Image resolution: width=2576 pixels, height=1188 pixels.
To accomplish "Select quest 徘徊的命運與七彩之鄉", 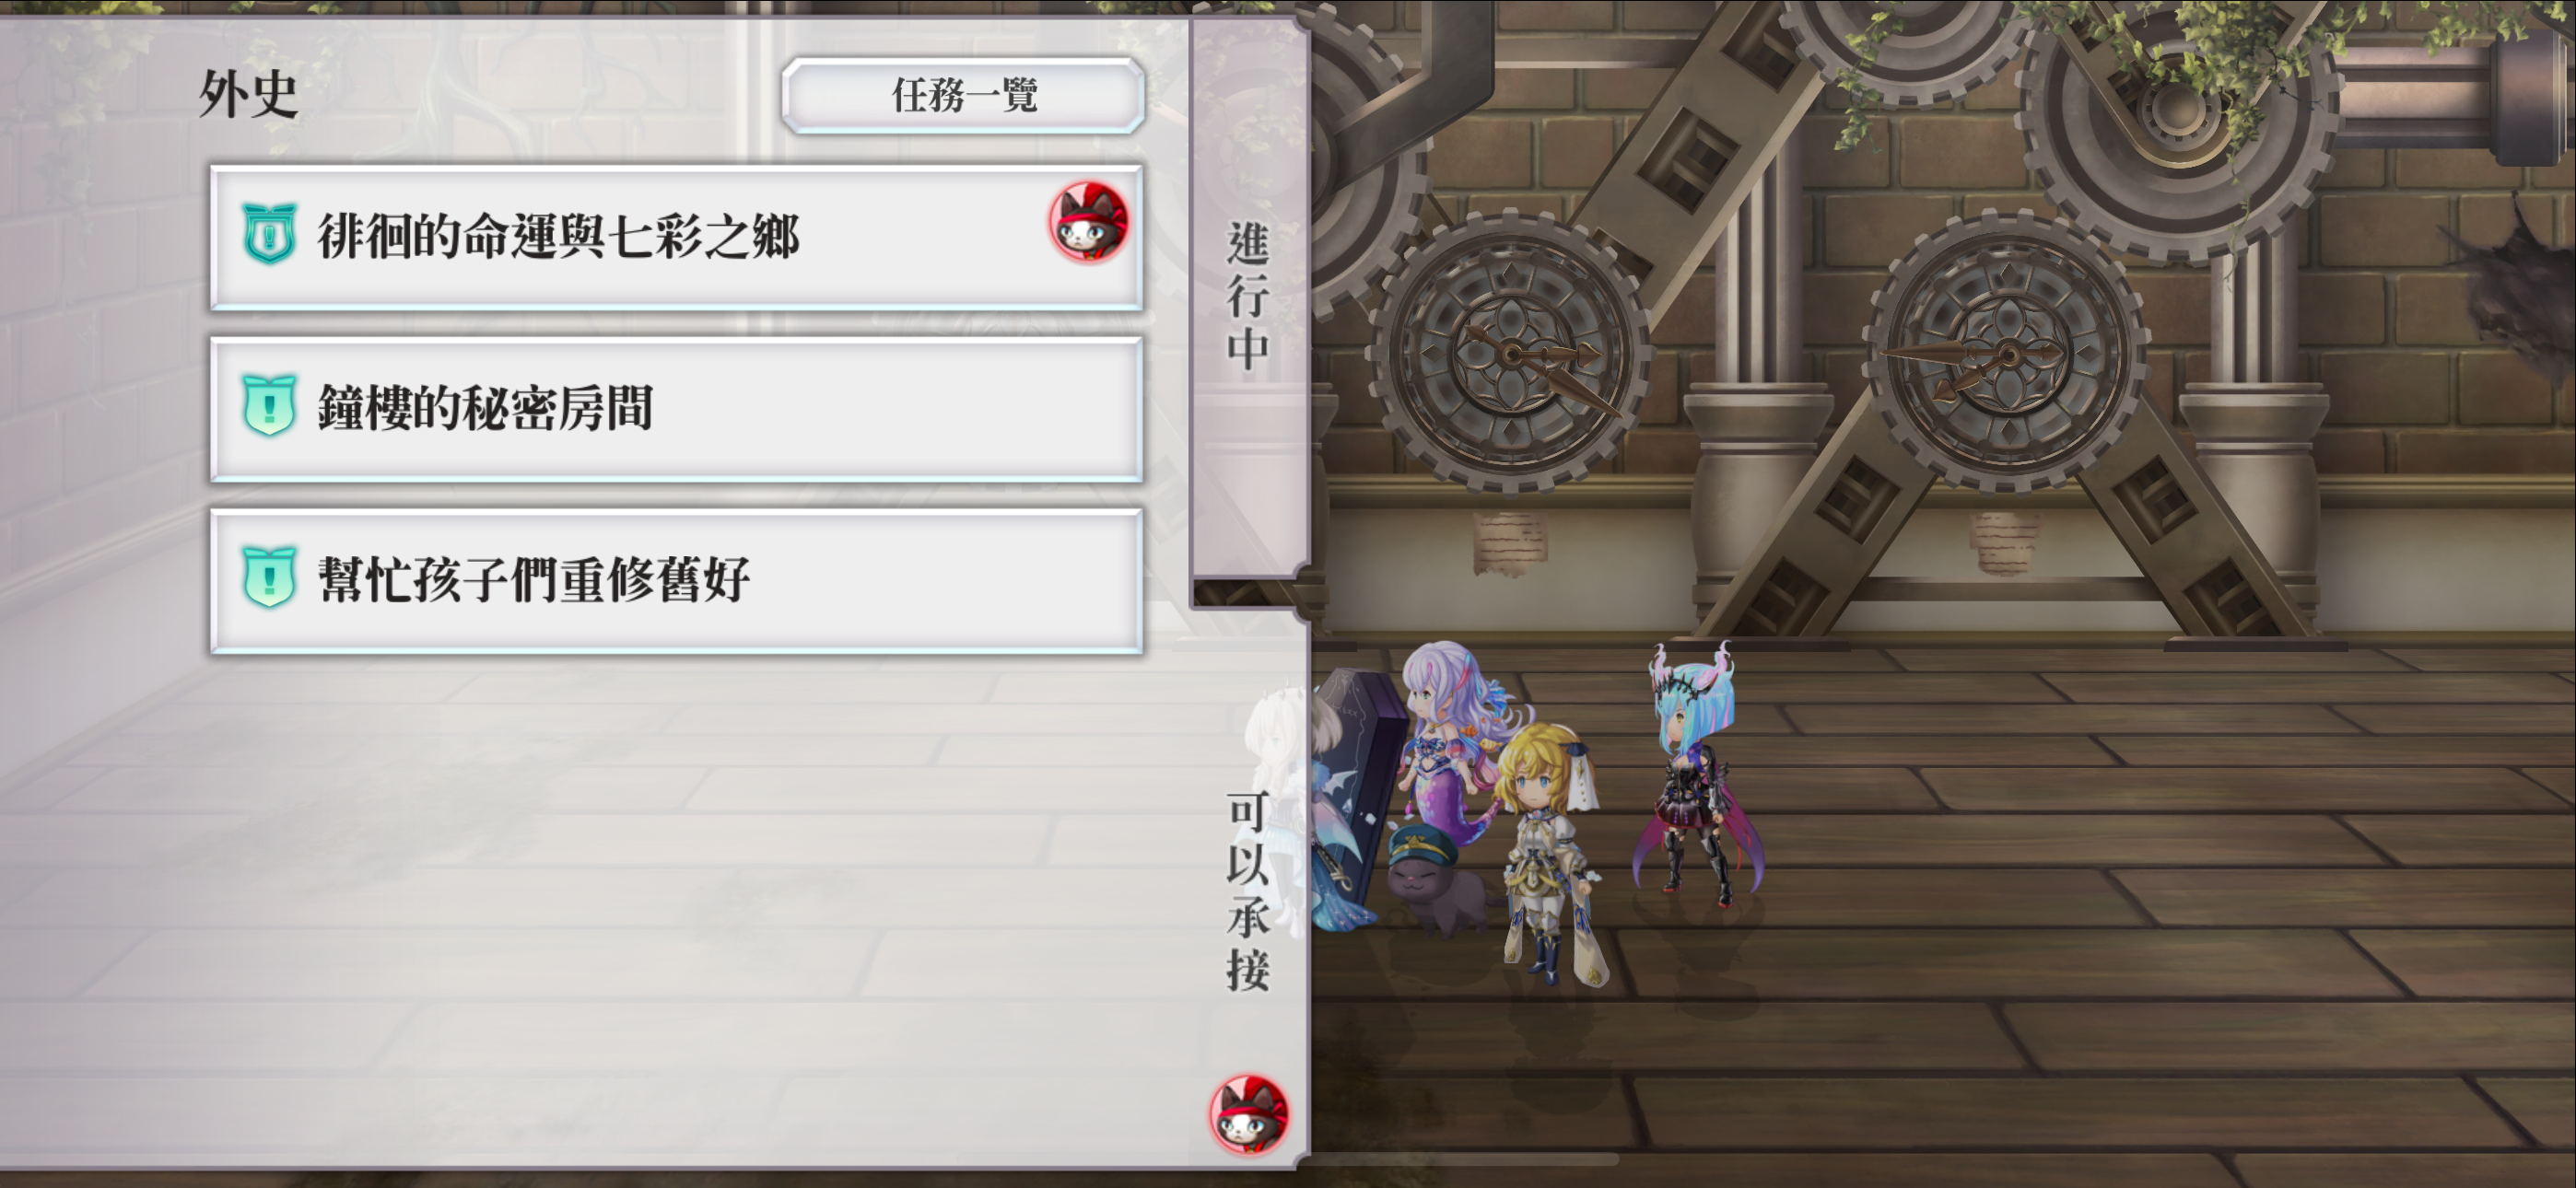I will pos(676,238).
